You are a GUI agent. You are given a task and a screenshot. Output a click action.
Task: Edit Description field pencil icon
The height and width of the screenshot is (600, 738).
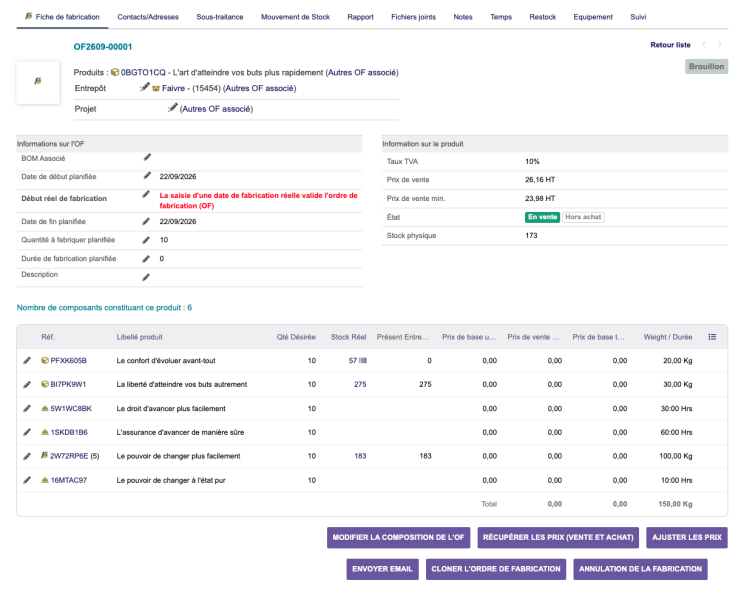tap(146, 277)
